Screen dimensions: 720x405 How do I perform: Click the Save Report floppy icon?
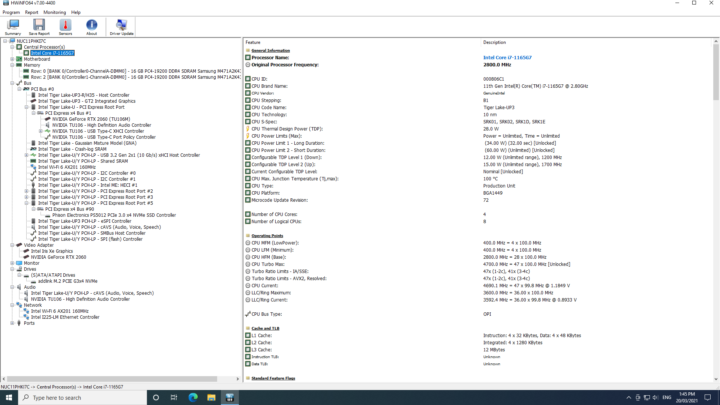click(39, 27)
